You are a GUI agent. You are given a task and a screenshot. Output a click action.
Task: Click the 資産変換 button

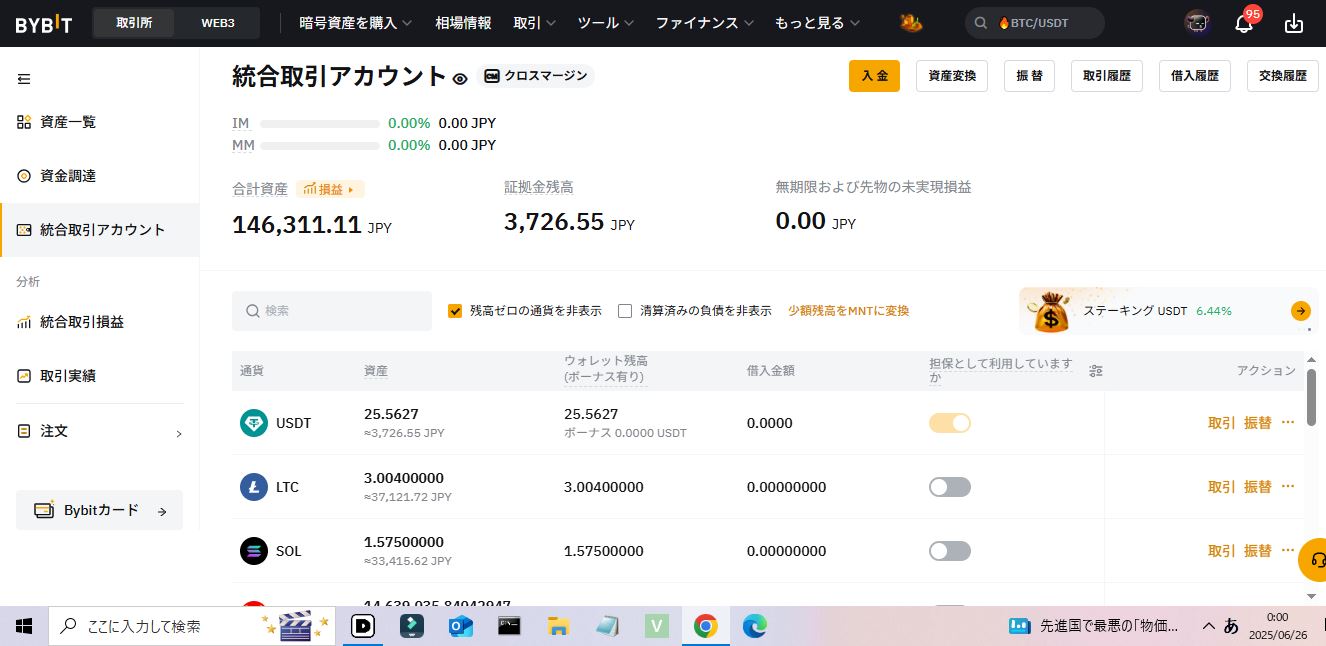click(x=951, y=76)
